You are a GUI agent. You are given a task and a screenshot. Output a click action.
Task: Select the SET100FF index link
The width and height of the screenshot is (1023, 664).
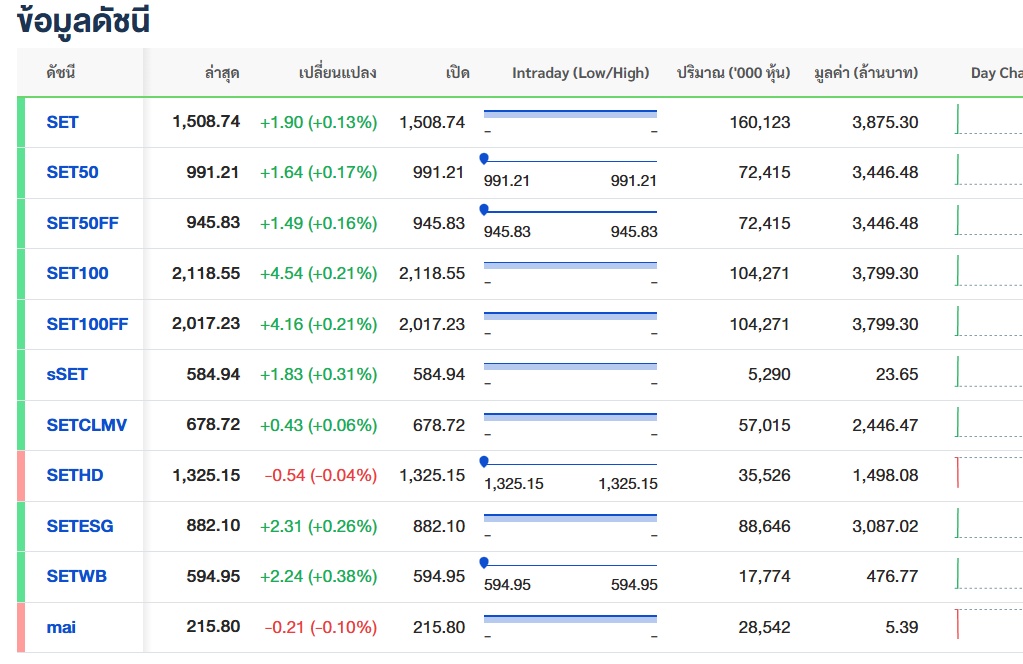pyautogui.click(x=87, y=324)
